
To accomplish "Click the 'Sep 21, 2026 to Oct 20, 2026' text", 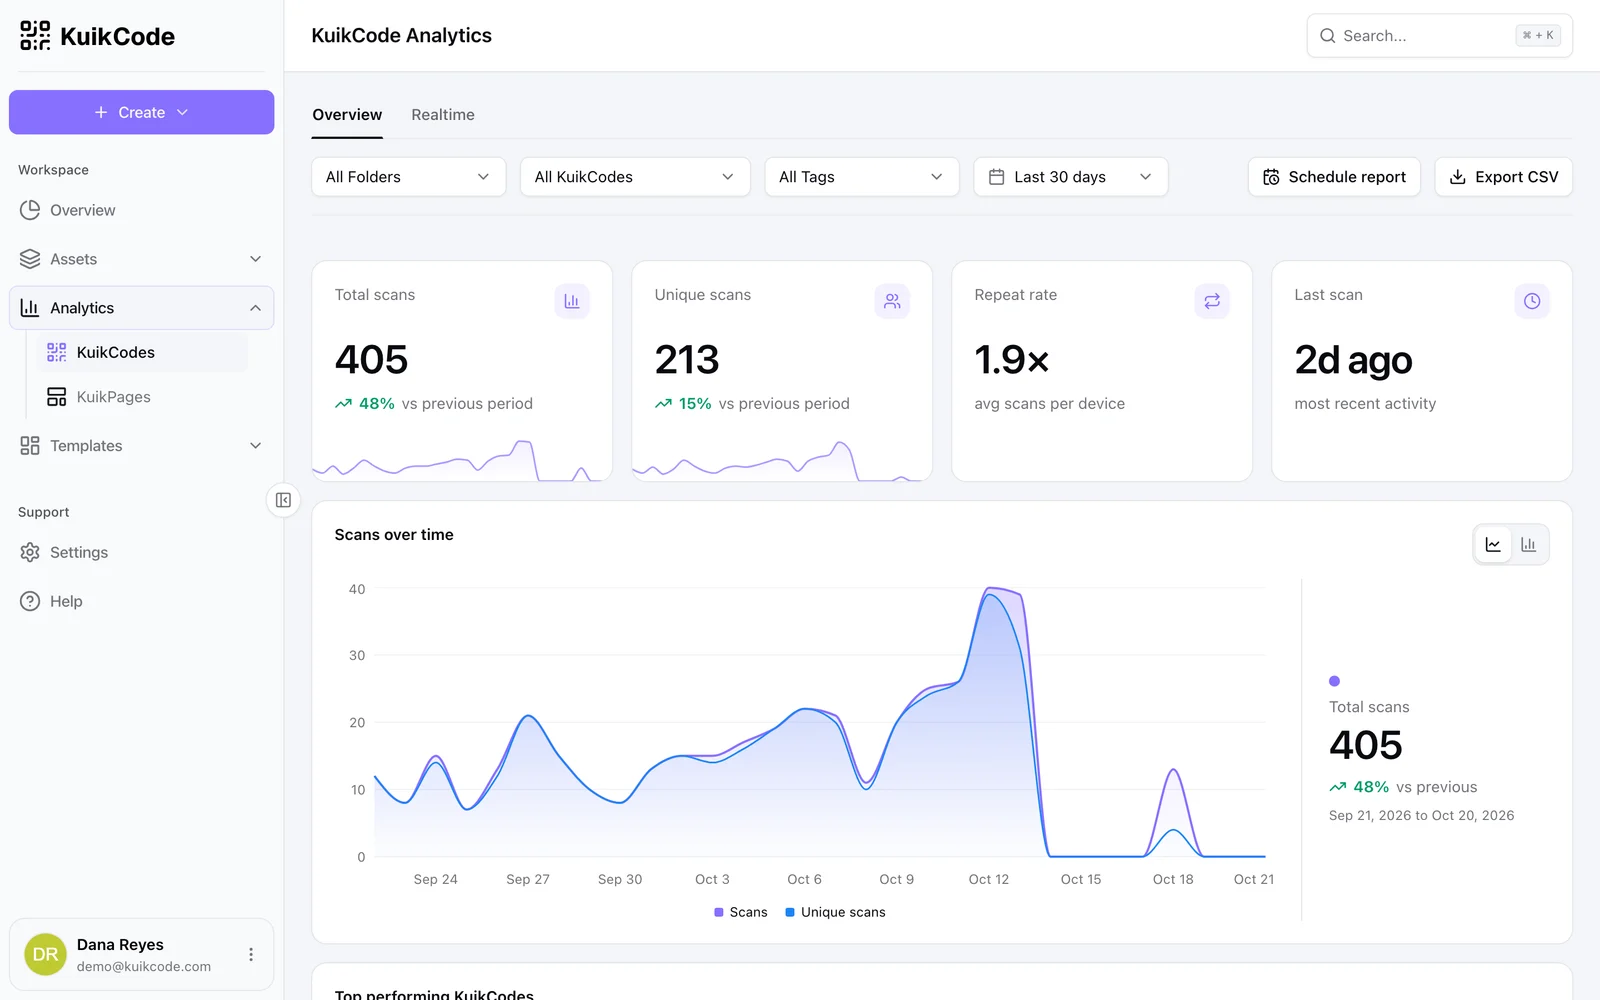I will (x=1421, y=816).
